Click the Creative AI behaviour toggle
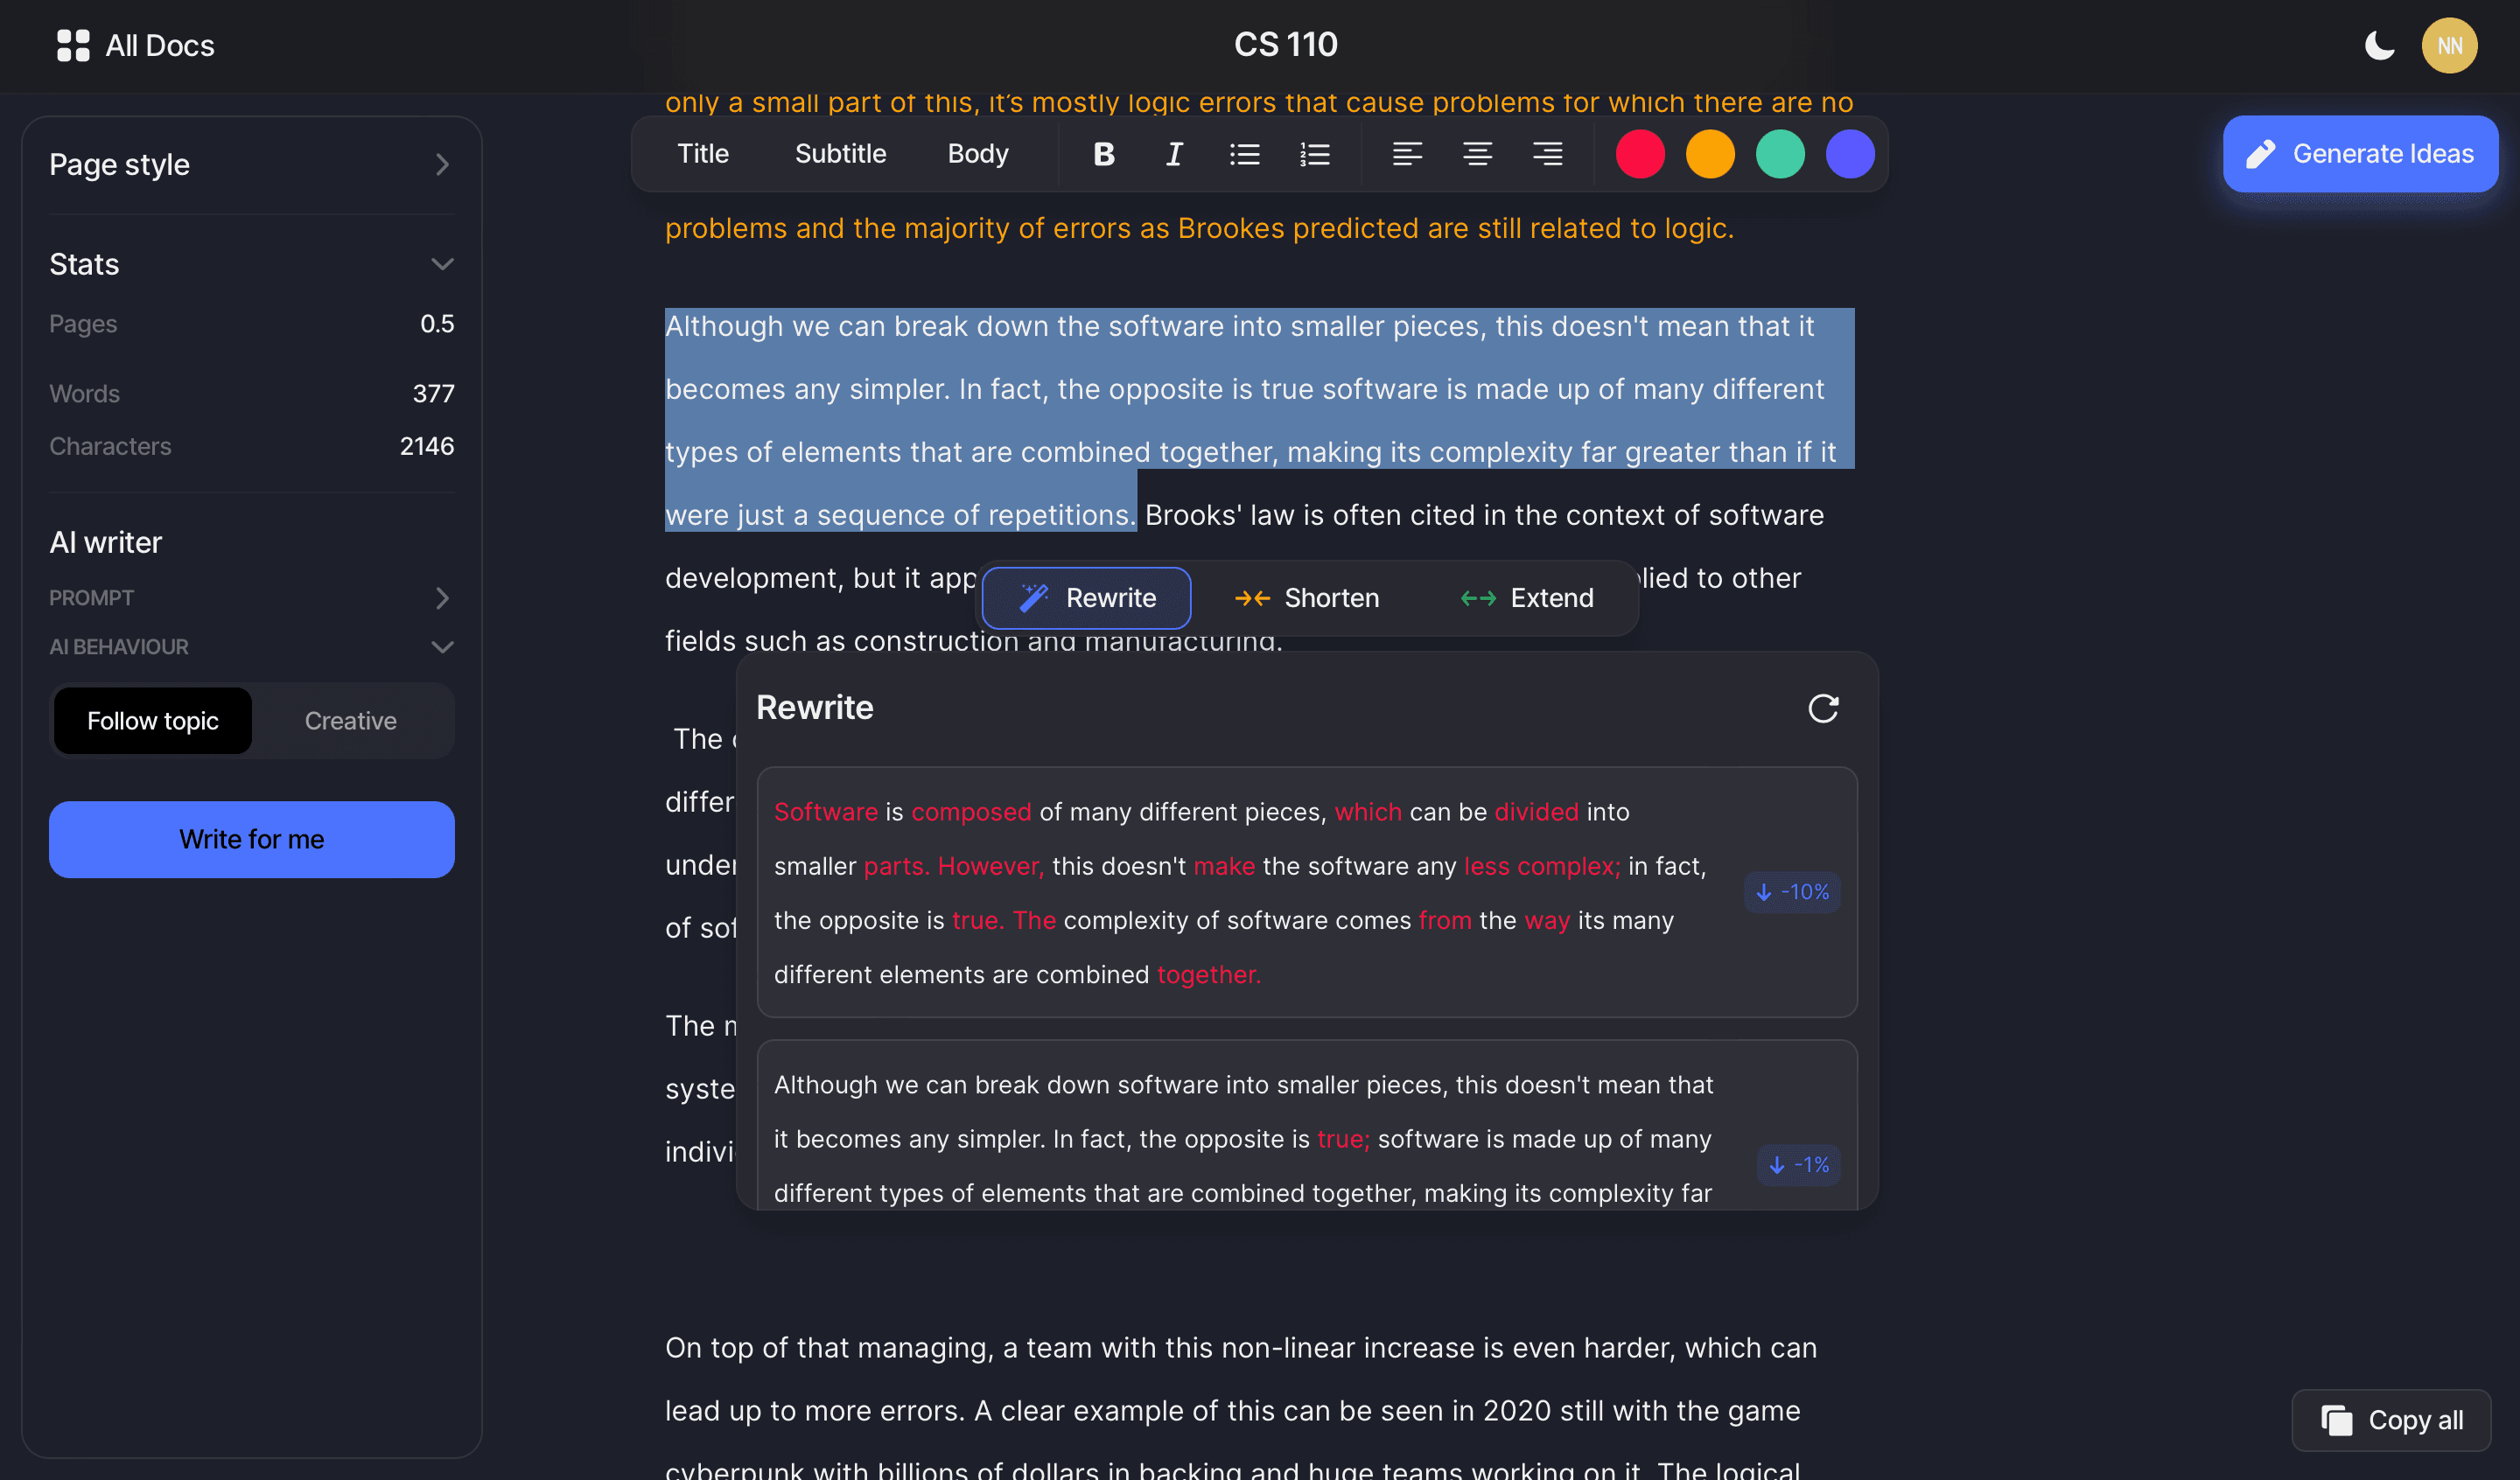This screenshot has height=1480, width=2520. (351, 719)
